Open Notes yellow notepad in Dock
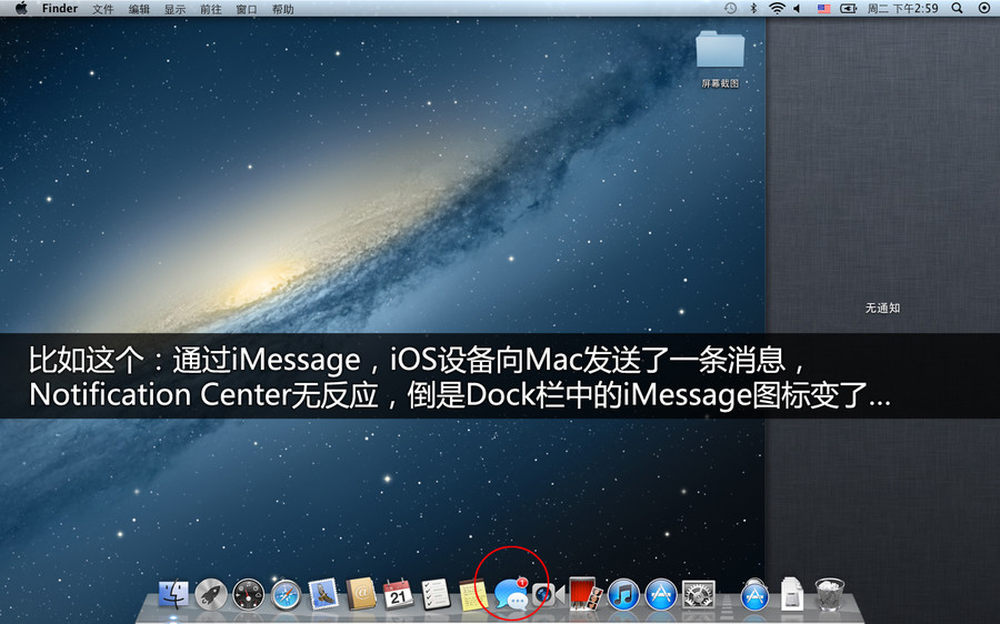Viewport: 1000px width, 624px height. point(473,595)
